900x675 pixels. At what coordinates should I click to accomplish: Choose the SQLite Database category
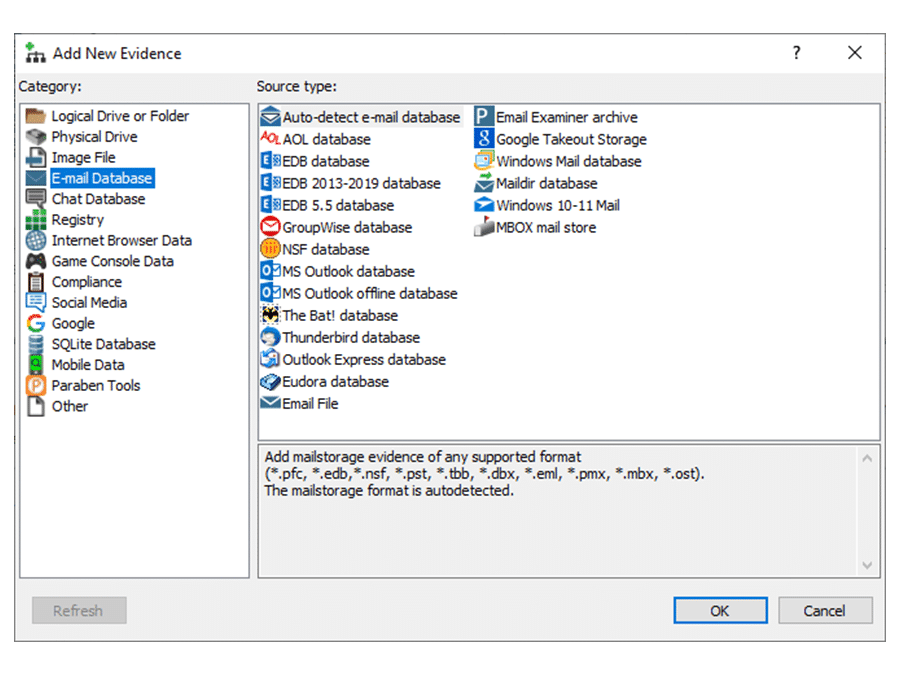(103, 344)
